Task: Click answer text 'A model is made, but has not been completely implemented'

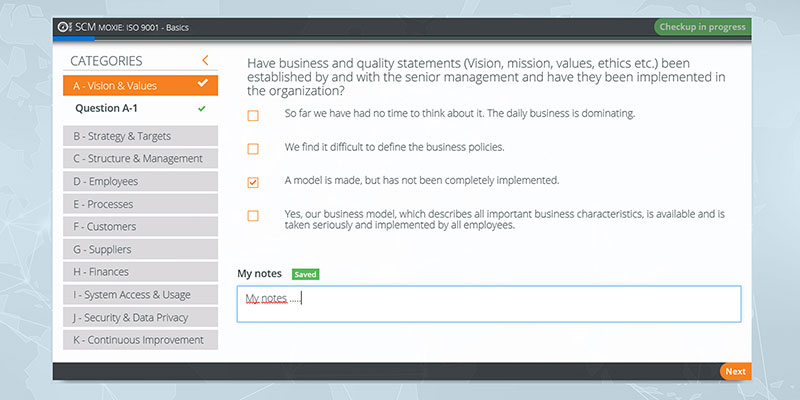Action: pyautogui.click(x=422, y=180)
